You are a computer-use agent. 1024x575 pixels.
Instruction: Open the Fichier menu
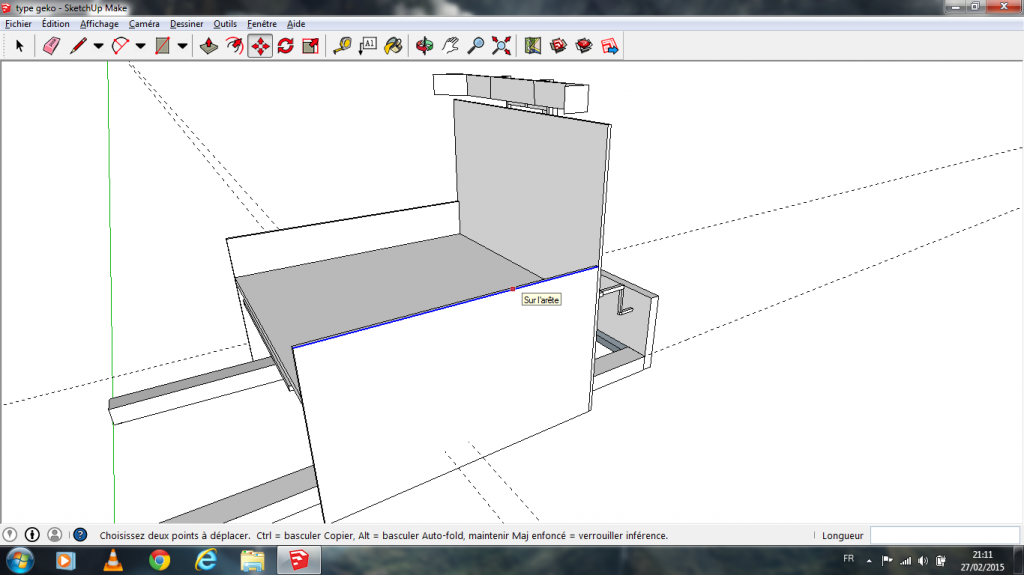(18, 24)
